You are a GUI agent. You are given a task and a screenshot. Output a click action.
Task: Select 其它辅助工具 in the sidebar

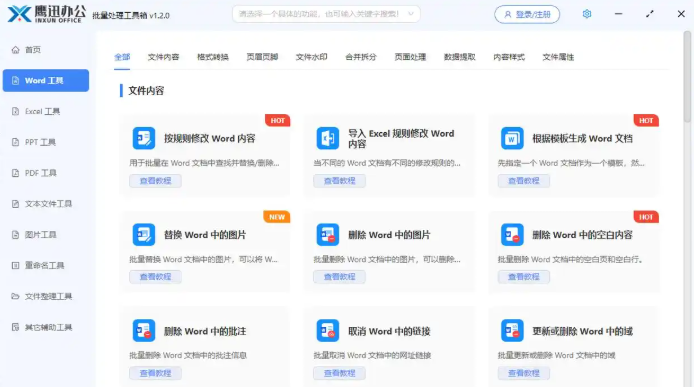(46, 327)
